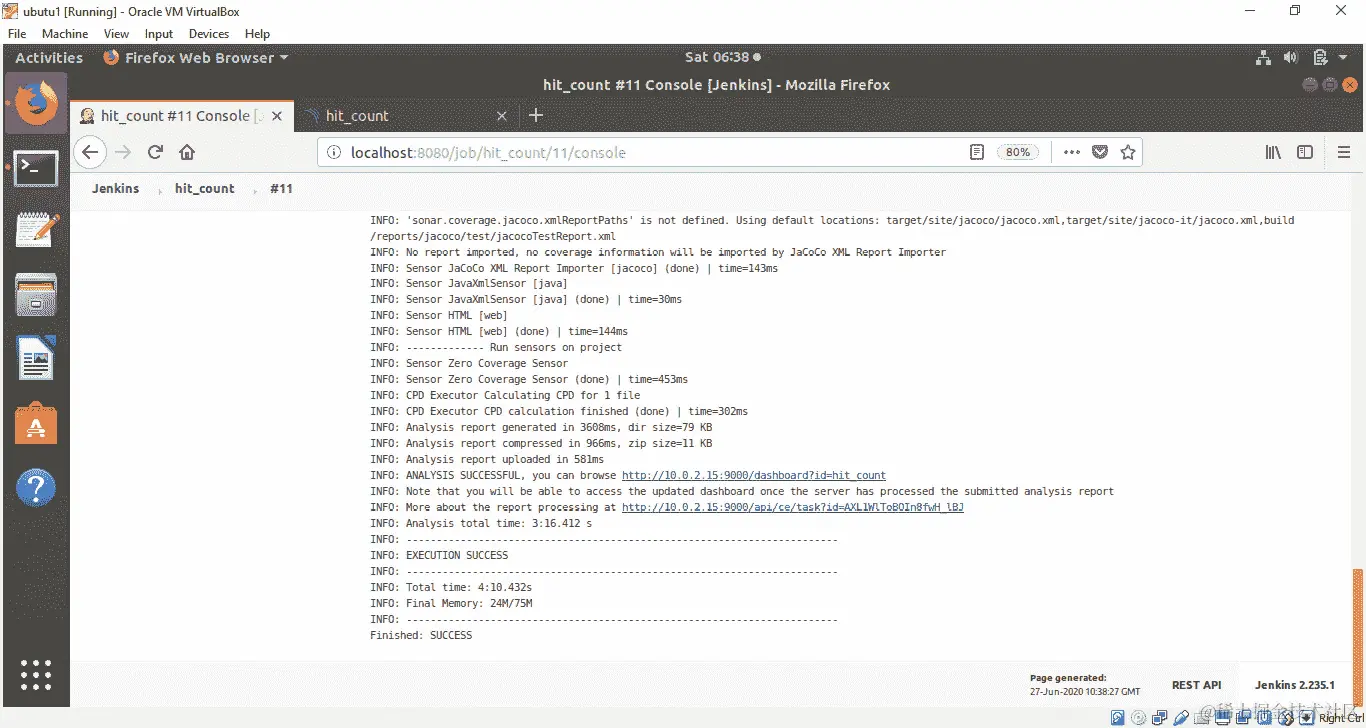
Task: Open Terminal from Ubuntu dock
Action: tap(36, 169)
